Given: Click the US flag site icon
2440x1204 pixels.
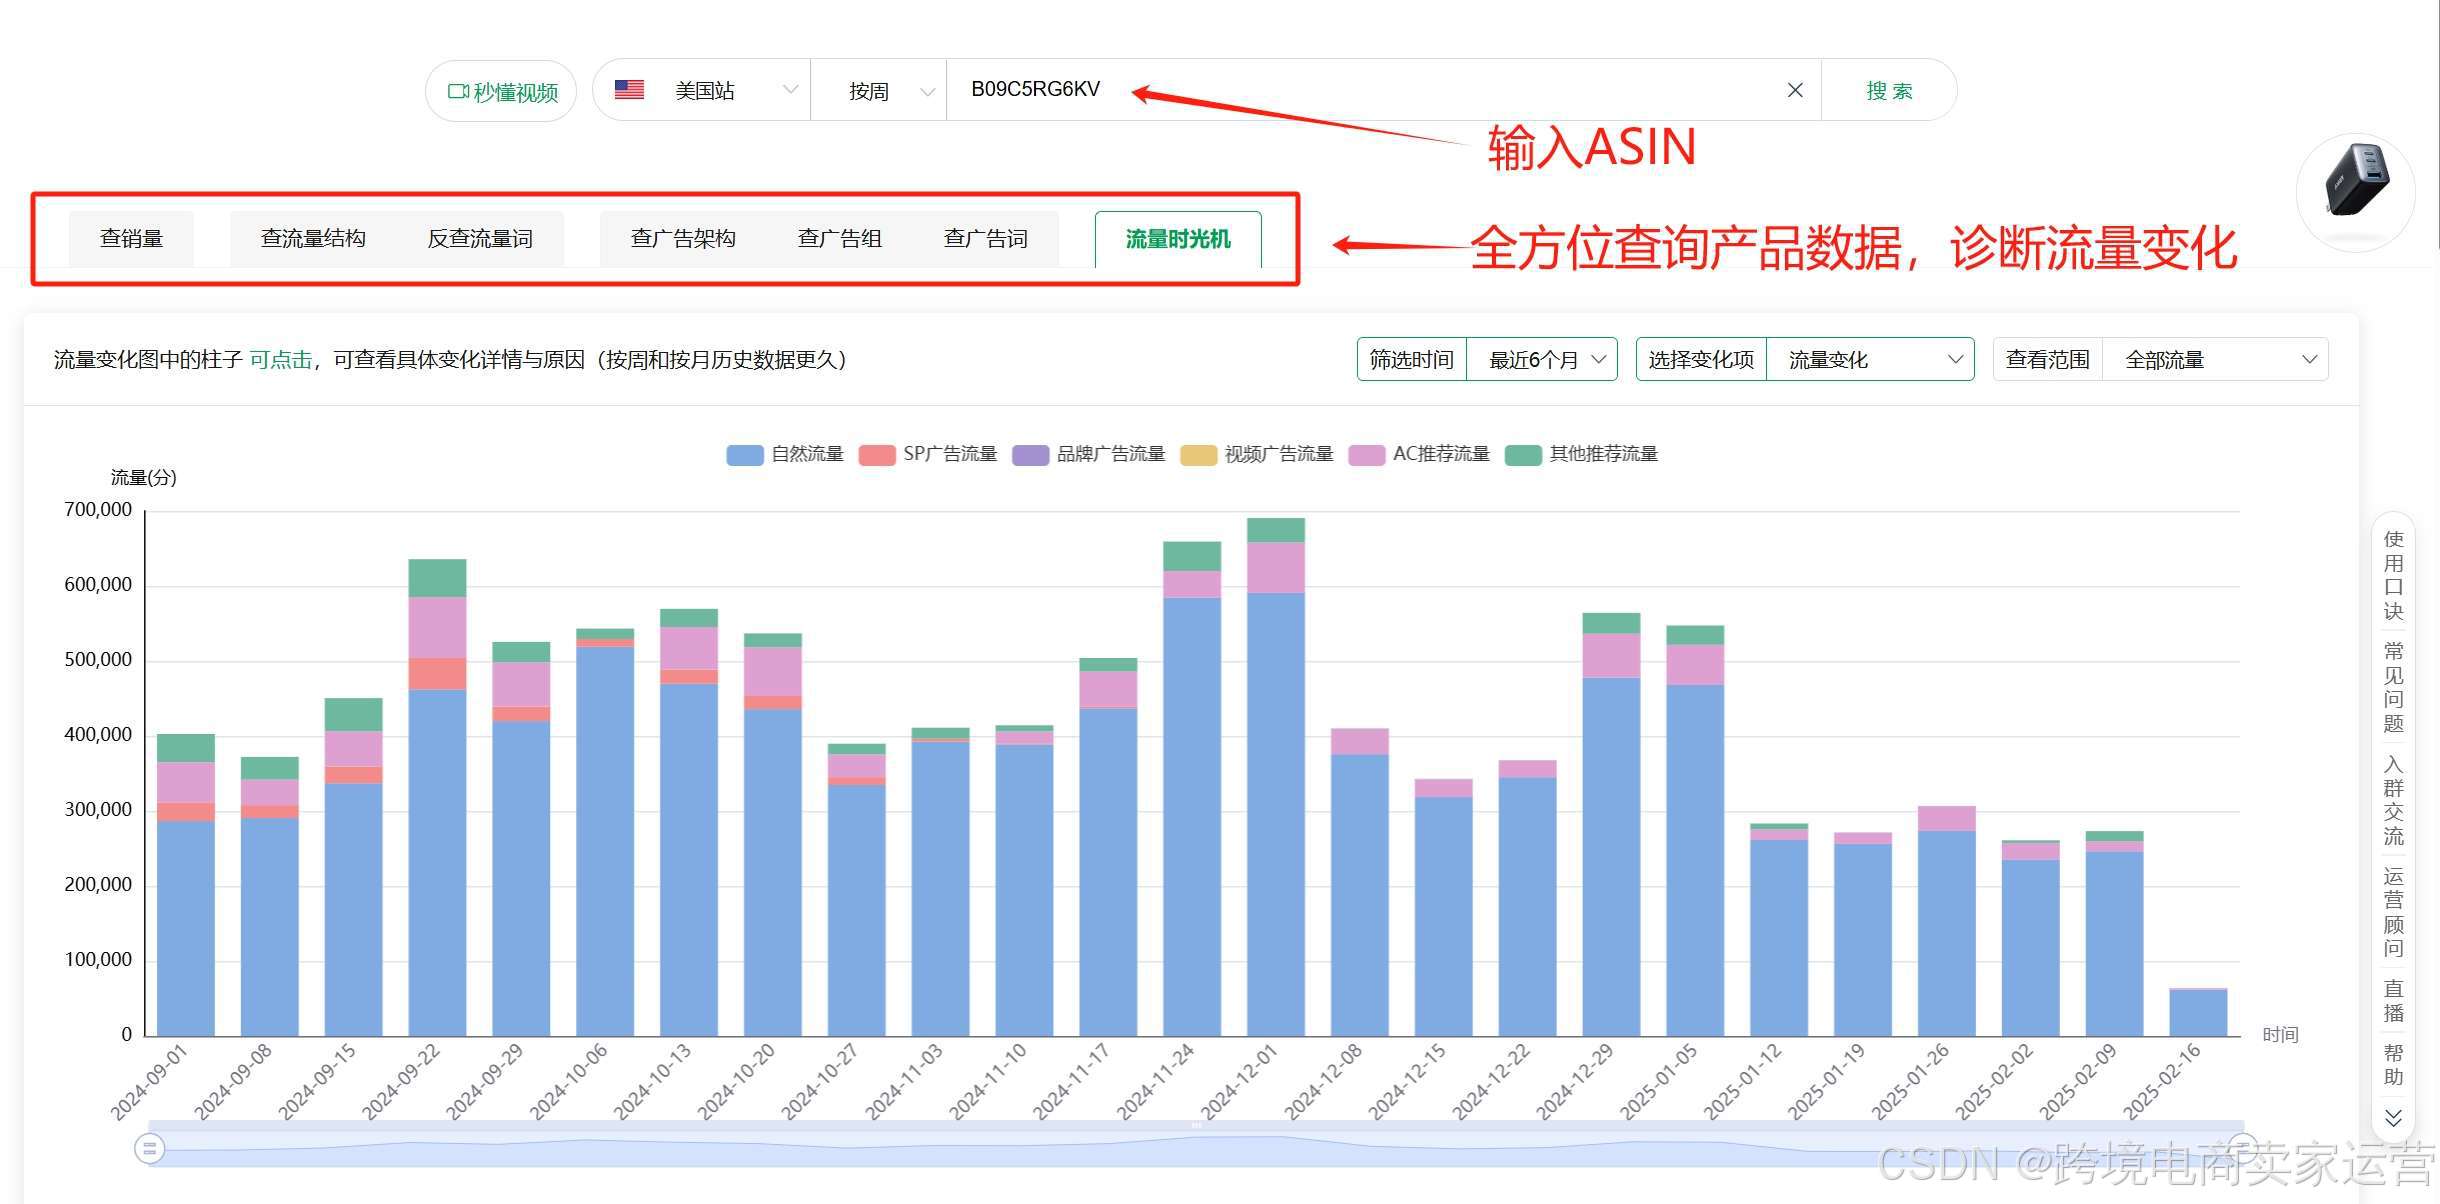Looking at the screenshot, I should 629,90.
